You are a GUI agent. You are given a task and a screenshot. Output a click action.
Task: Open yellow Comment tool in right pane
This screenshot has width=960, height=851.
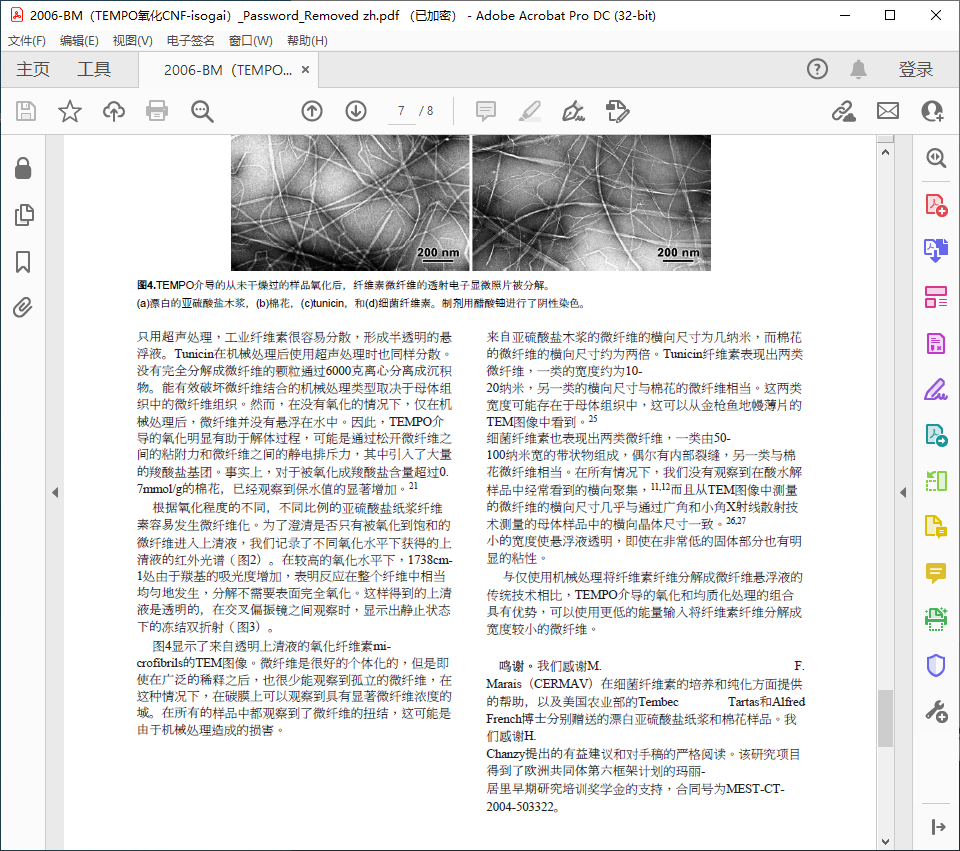[936, 573]
